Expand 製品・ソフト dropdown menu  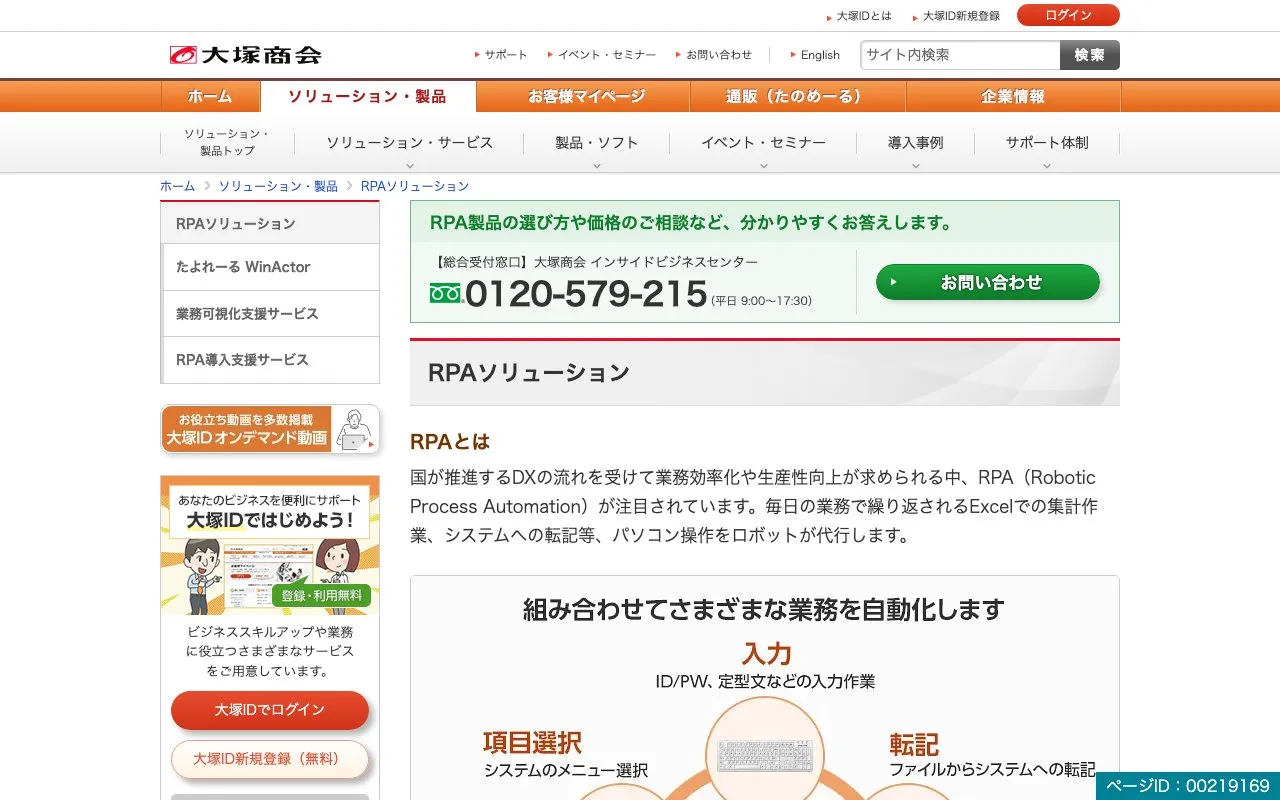597,143
